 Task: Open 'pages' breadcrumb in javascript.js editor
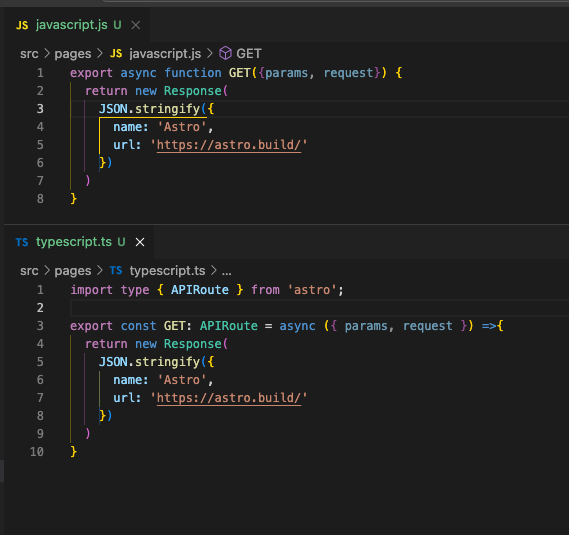[73, 54]
